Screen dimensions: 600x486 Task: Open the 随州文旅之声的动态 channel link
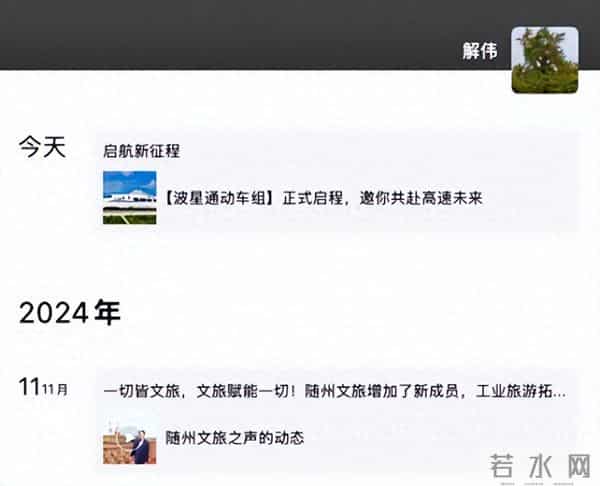(235, 438)
